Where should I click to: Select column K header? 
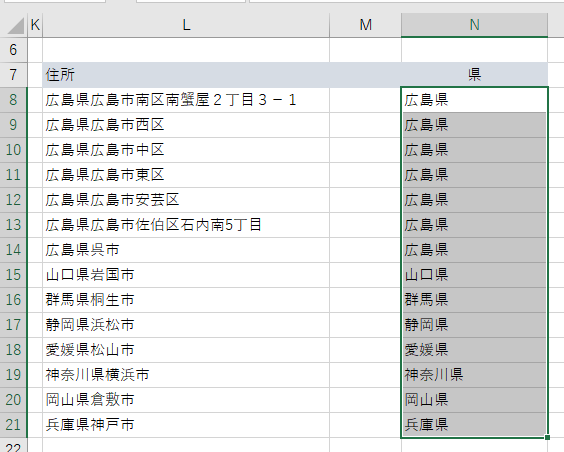tap(35, 25)
